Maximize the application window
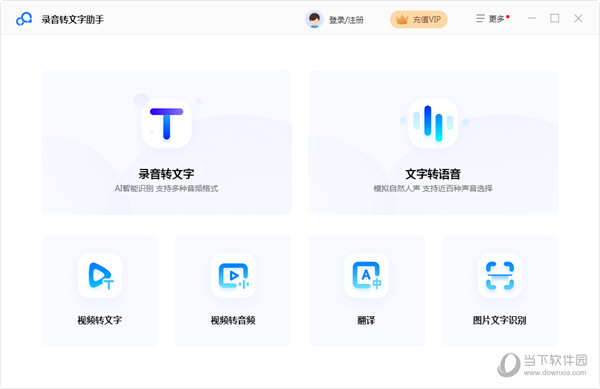The height and width of the screenshot is (389, 600). [554, 18]
